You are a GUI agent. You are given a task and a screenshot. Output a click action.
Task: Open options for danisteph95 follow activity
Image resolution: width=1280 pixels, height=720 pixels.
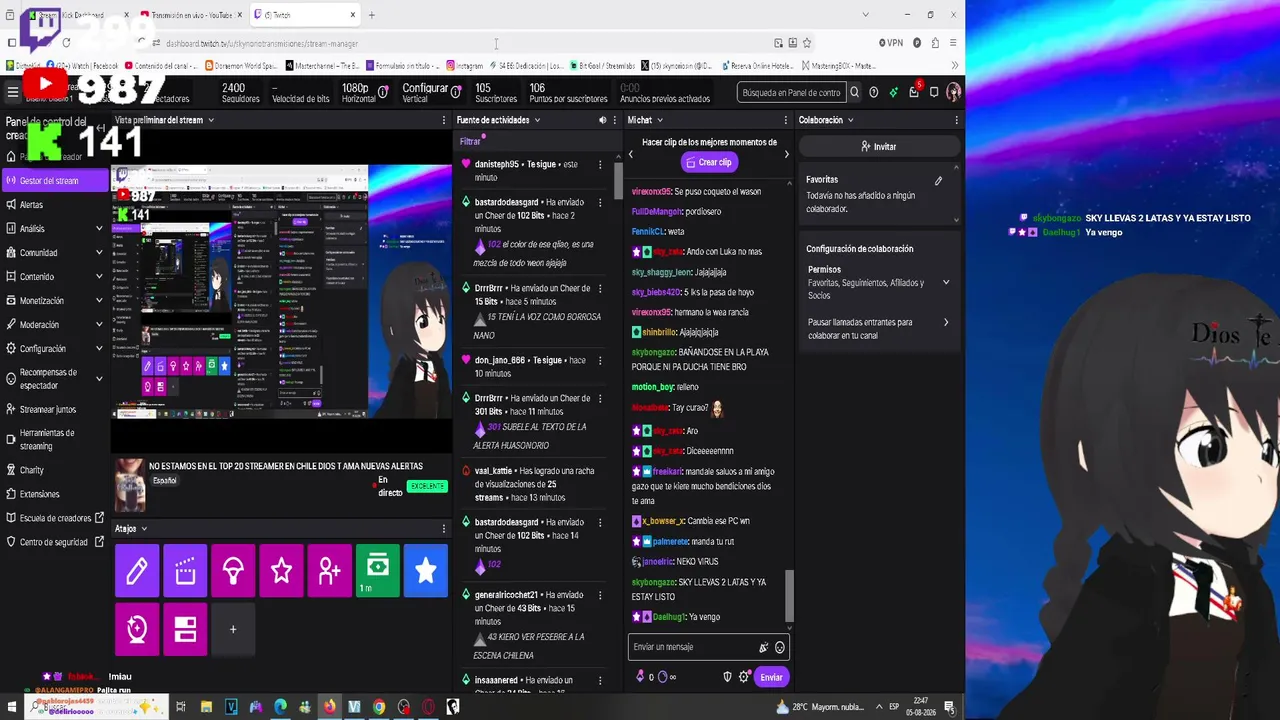click(600, 165)
